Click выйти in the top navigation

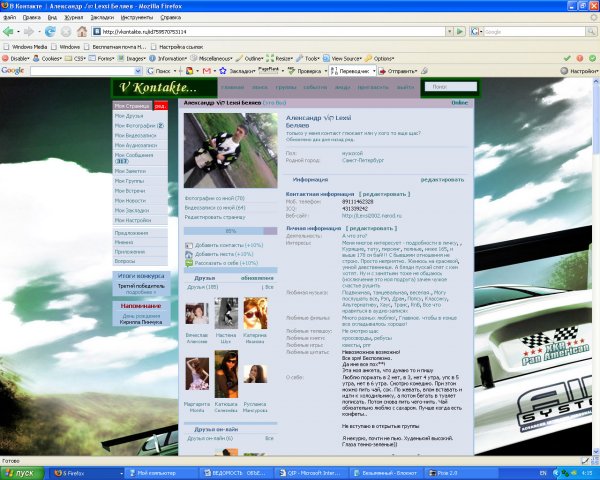click(x=405, y=87)
